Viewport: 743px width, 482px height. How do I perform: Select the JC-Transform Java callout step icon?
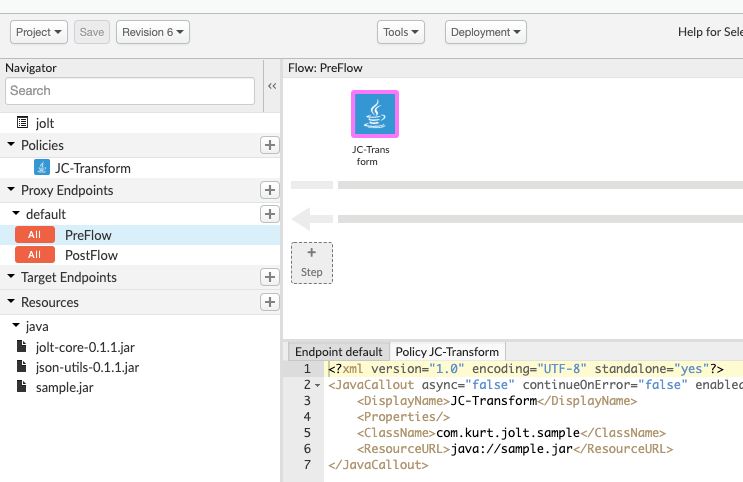click(x=375, y=114)
